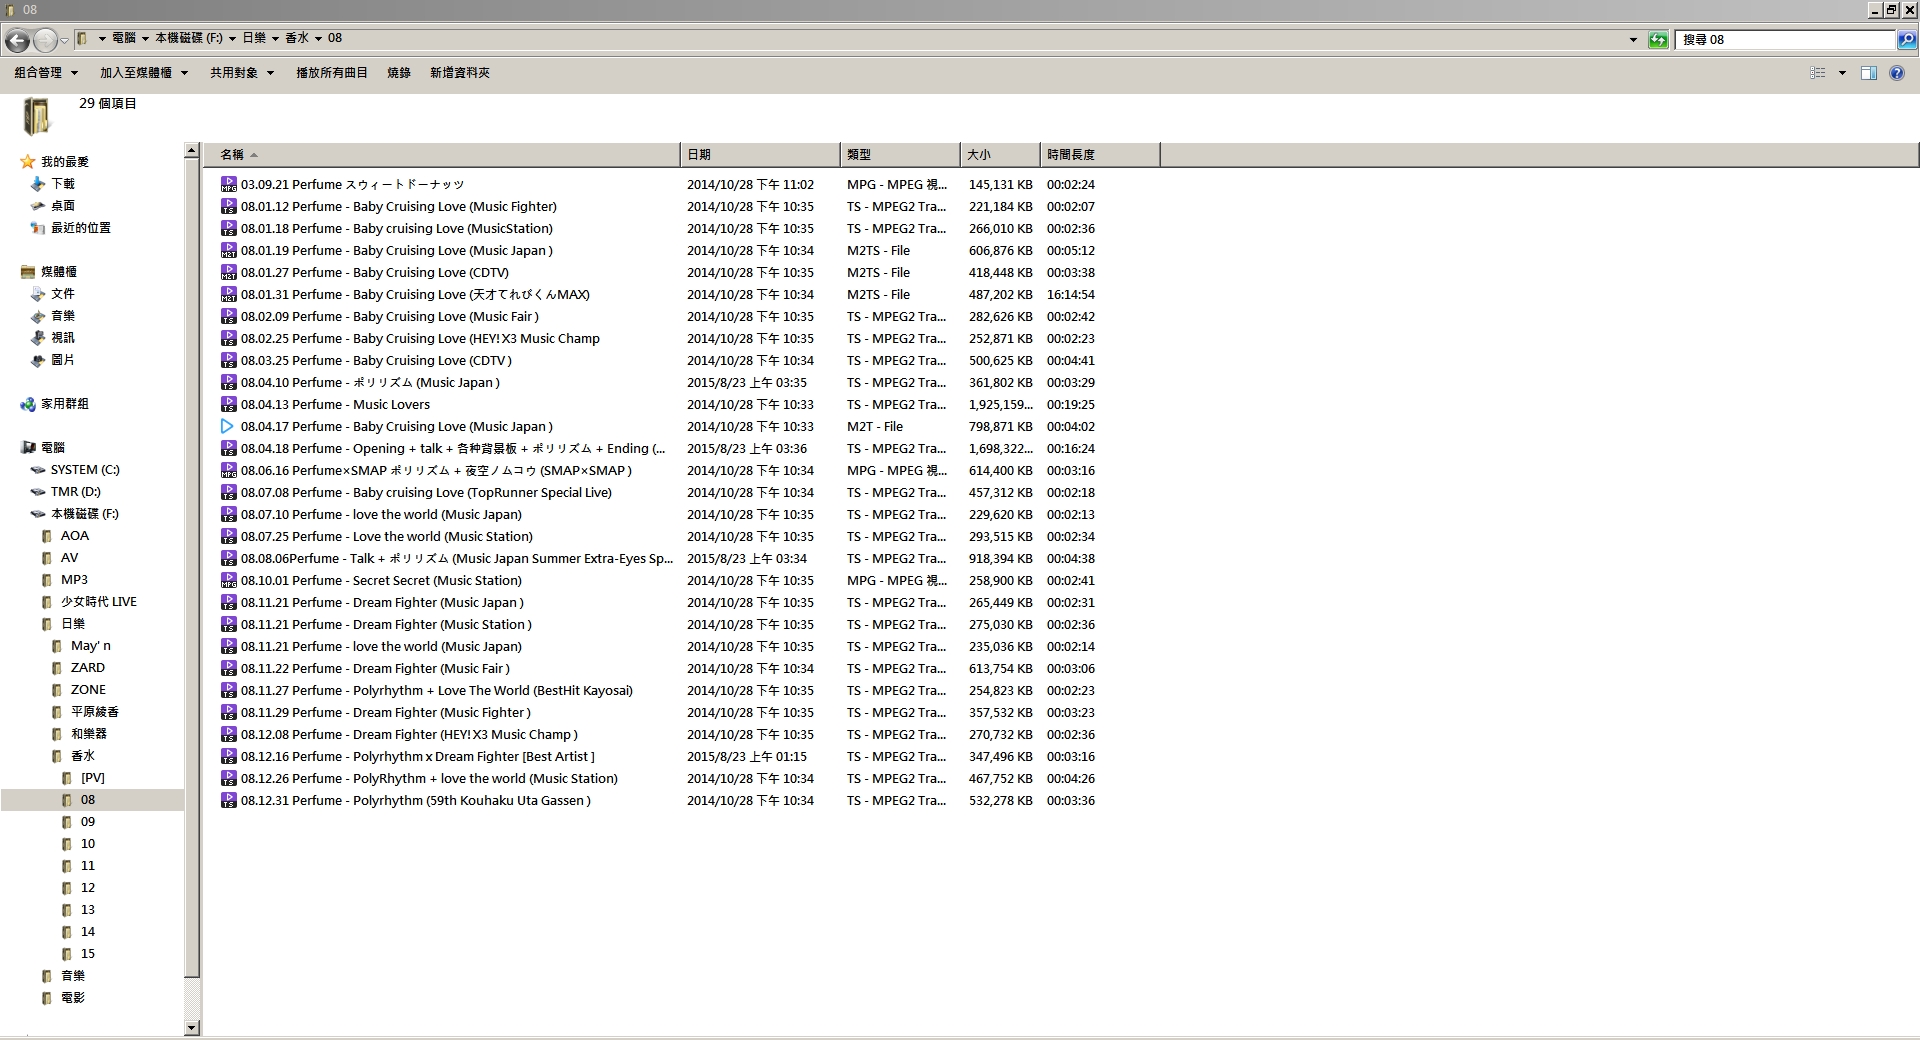Click the 燒錄 burn button
The width and height of the screenshot is (1920, 1040).
click(x=399, y=73)
